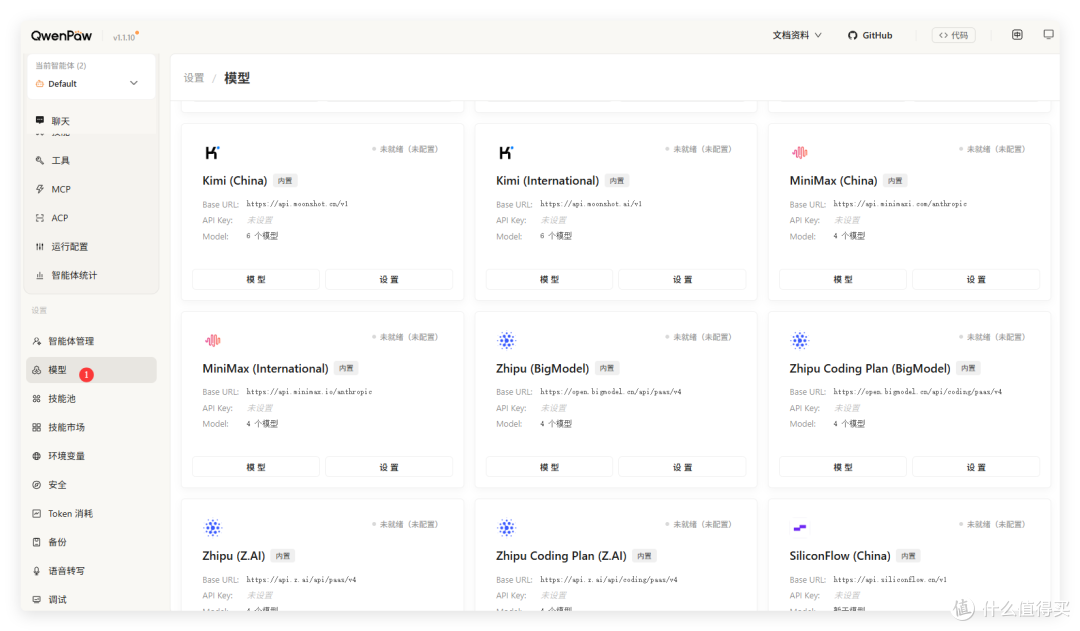This screenshot has width=1080, height=631.
Task: Click the MiniMax (China) base URL text
Action: (900, 204)
